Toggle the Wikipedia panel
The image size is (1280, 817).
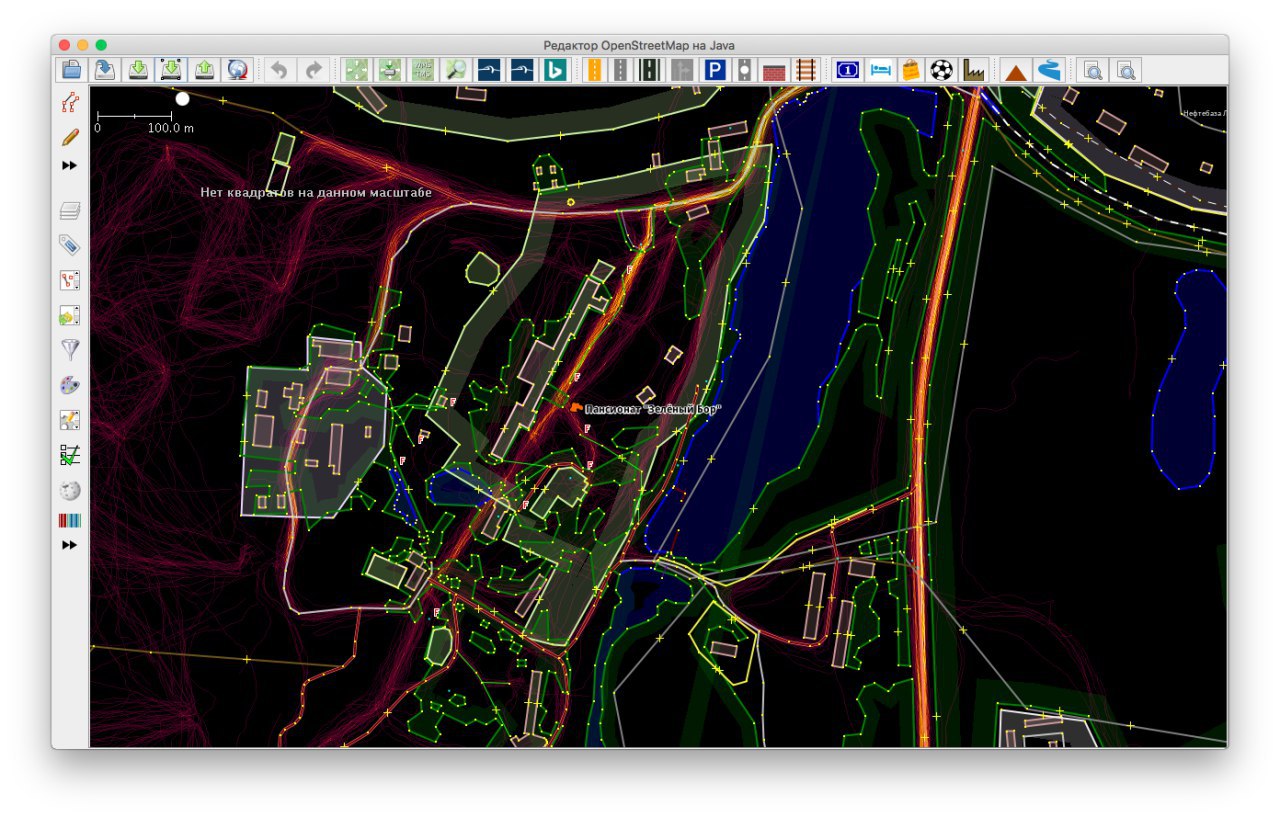(69, 490)
